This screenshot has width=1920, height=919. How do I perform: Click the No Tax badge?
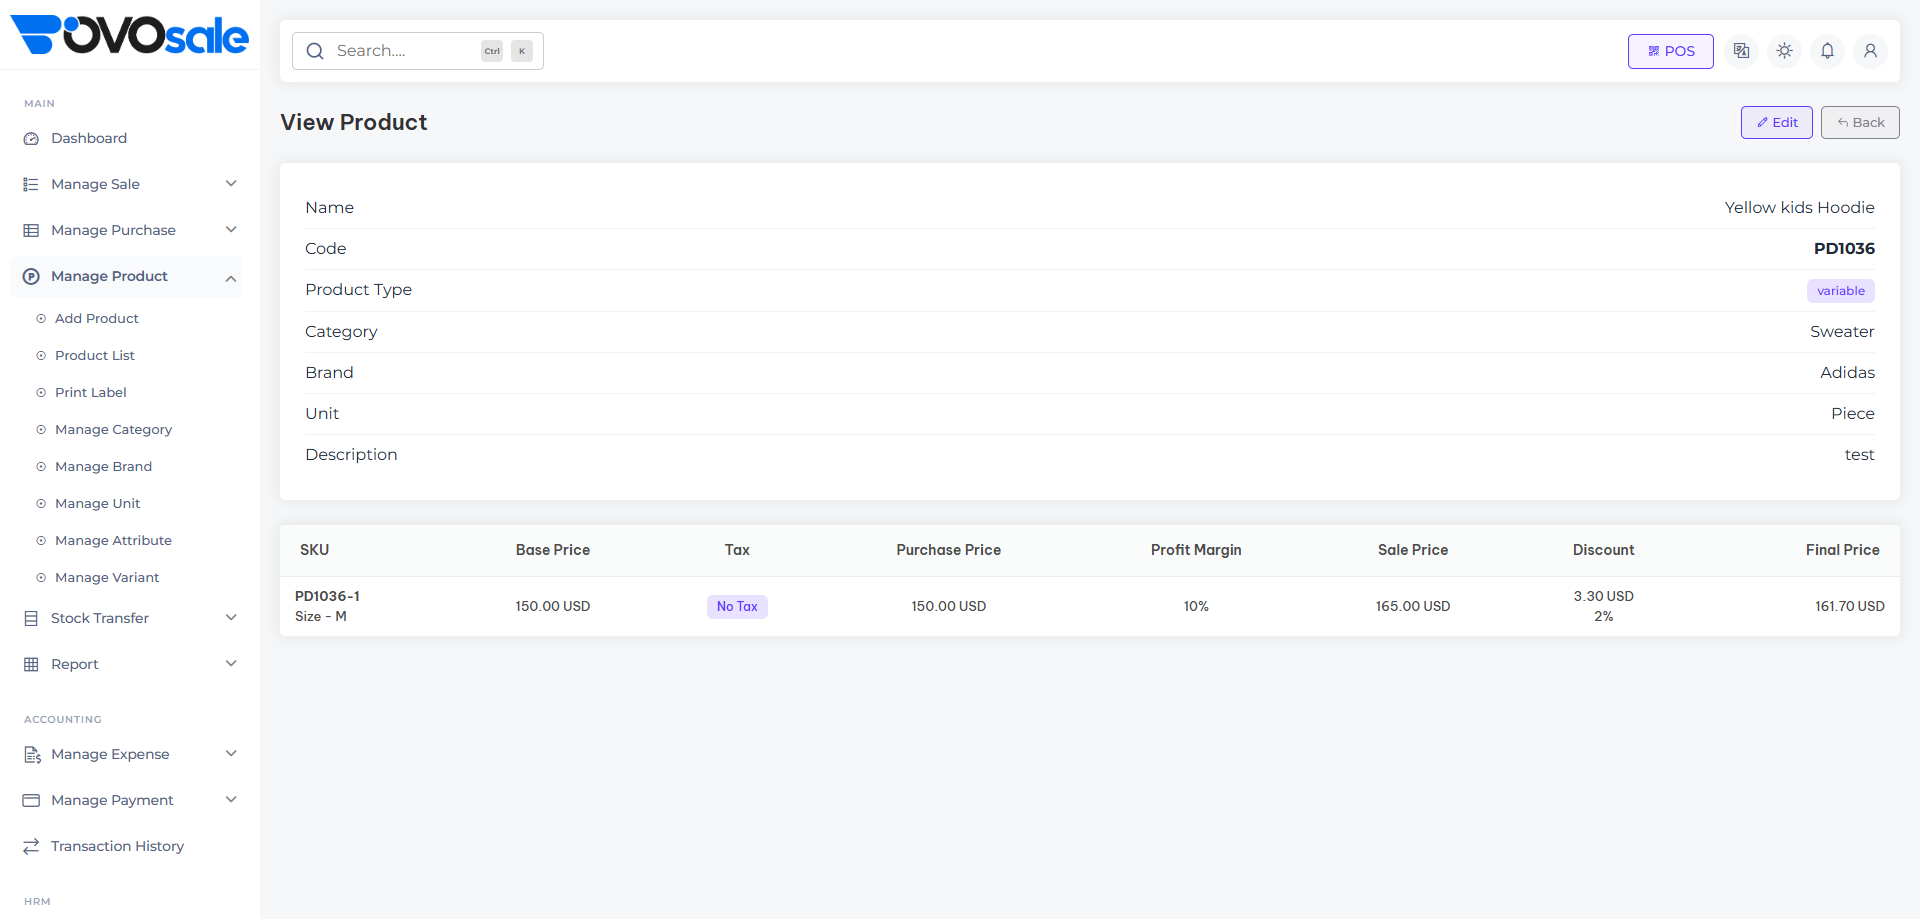[737, 607]
